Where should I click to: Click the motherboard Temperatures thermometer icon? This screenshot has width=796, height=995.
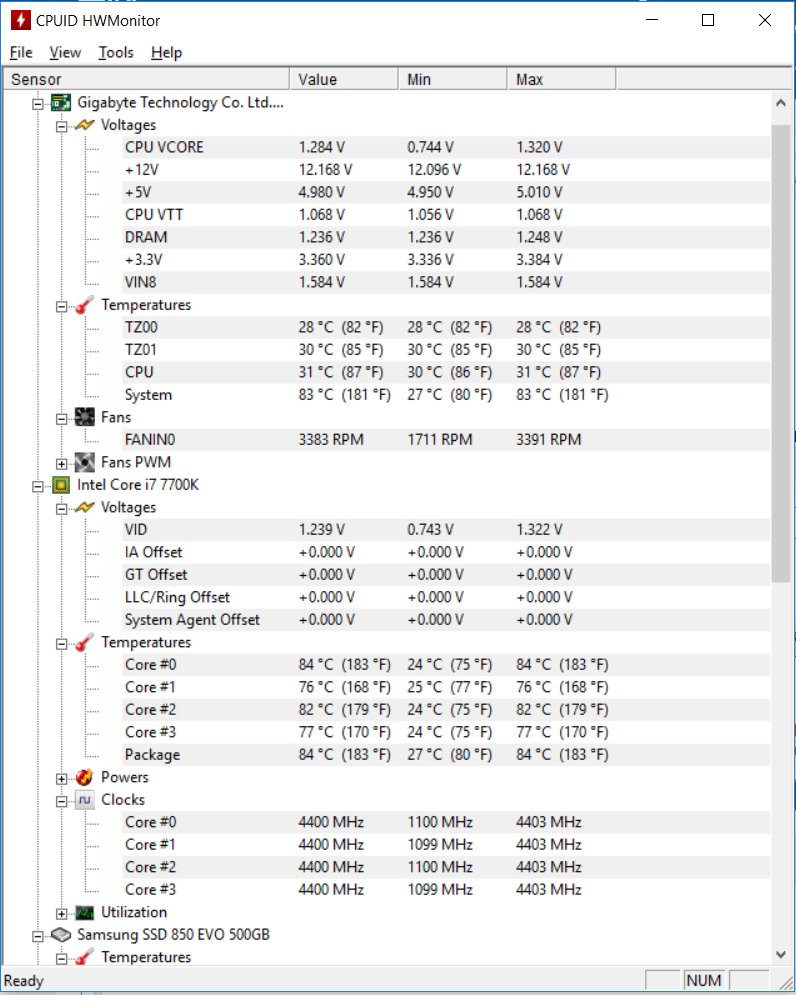(84, 305)
